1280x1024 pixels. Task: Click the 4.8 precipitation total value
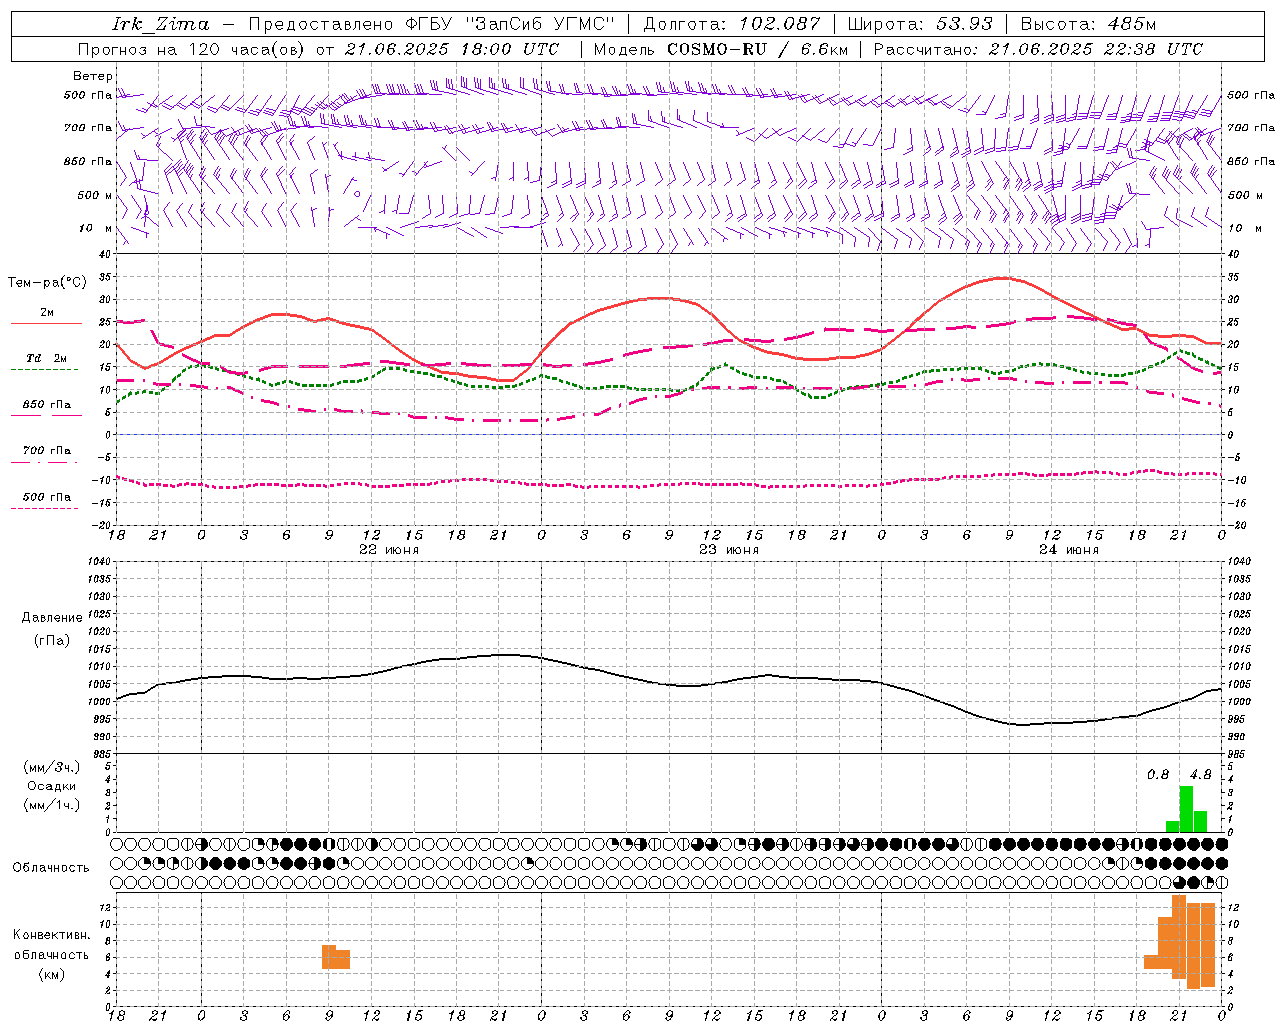pos(1201,775)
